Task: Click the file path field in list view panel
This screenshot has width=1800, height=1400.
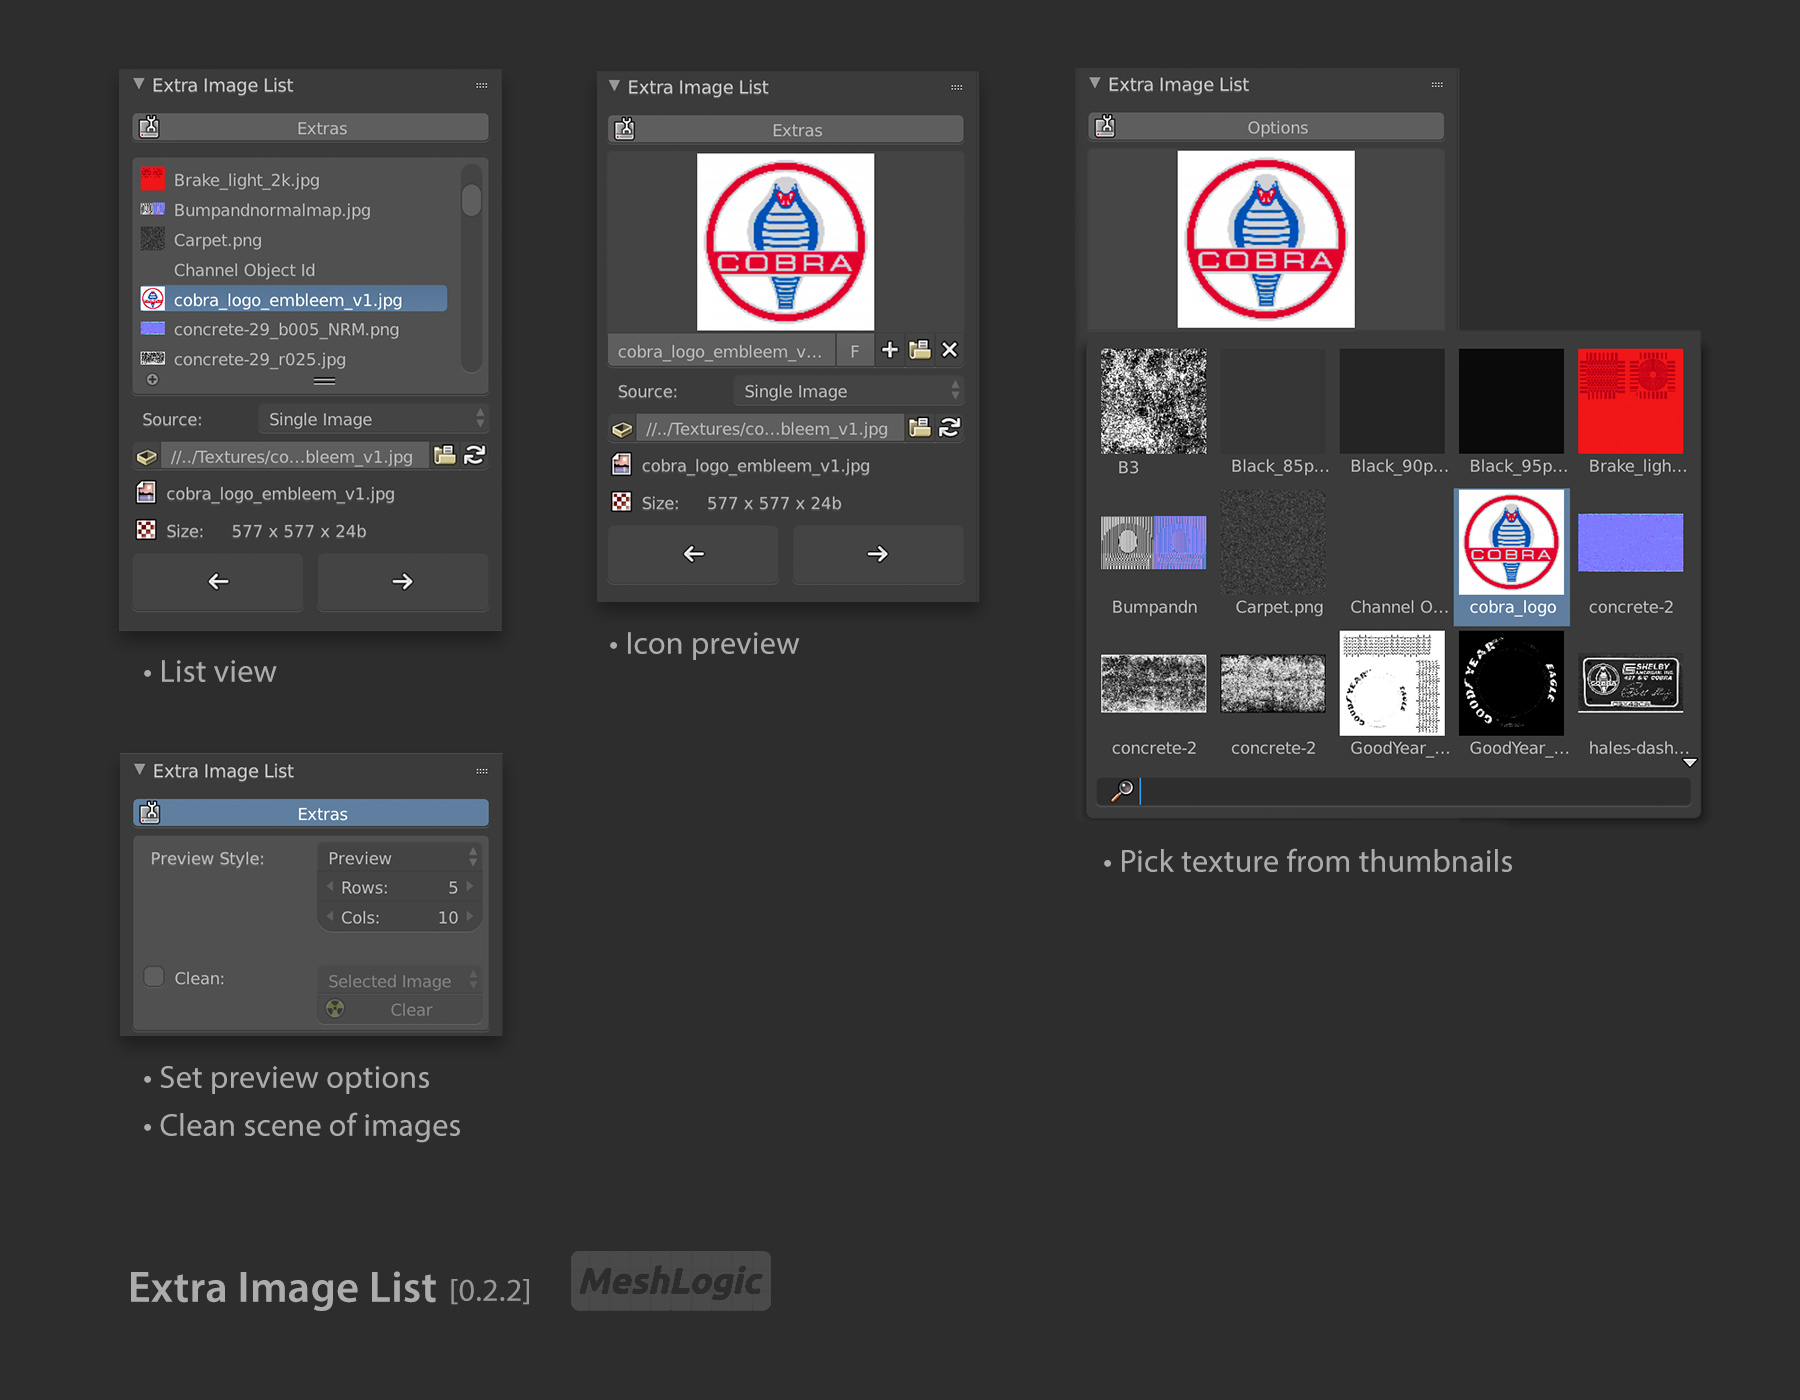Action: pos(295,457)
